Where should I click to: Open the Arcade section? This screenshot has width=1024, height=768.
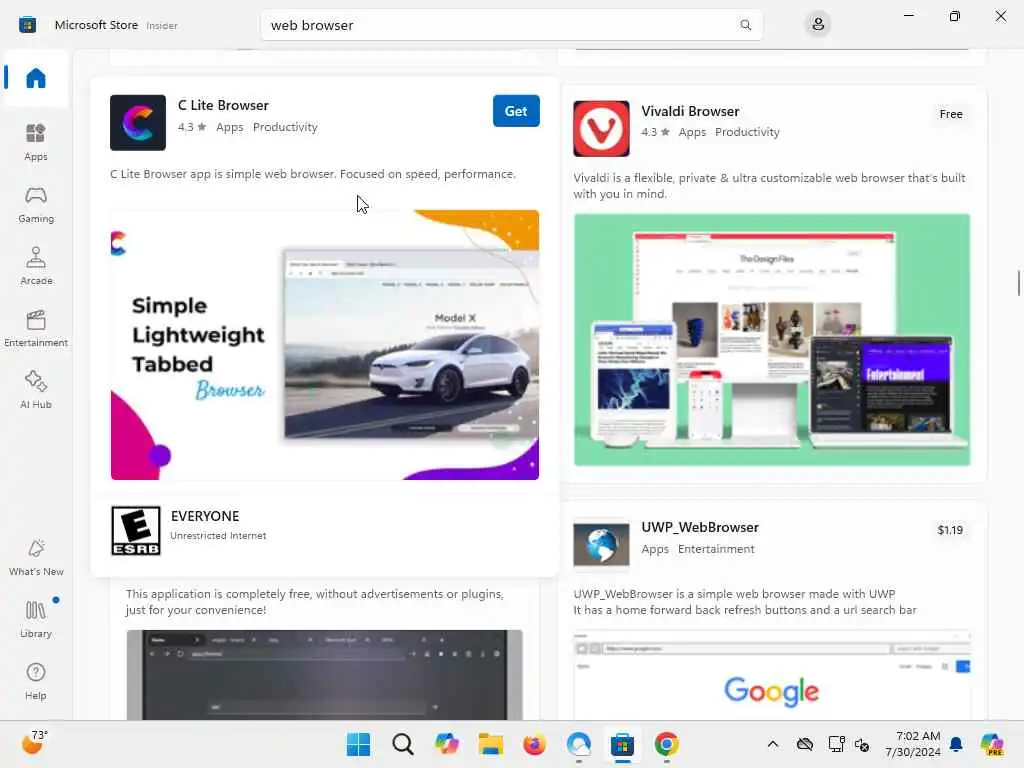pos(36,266)
